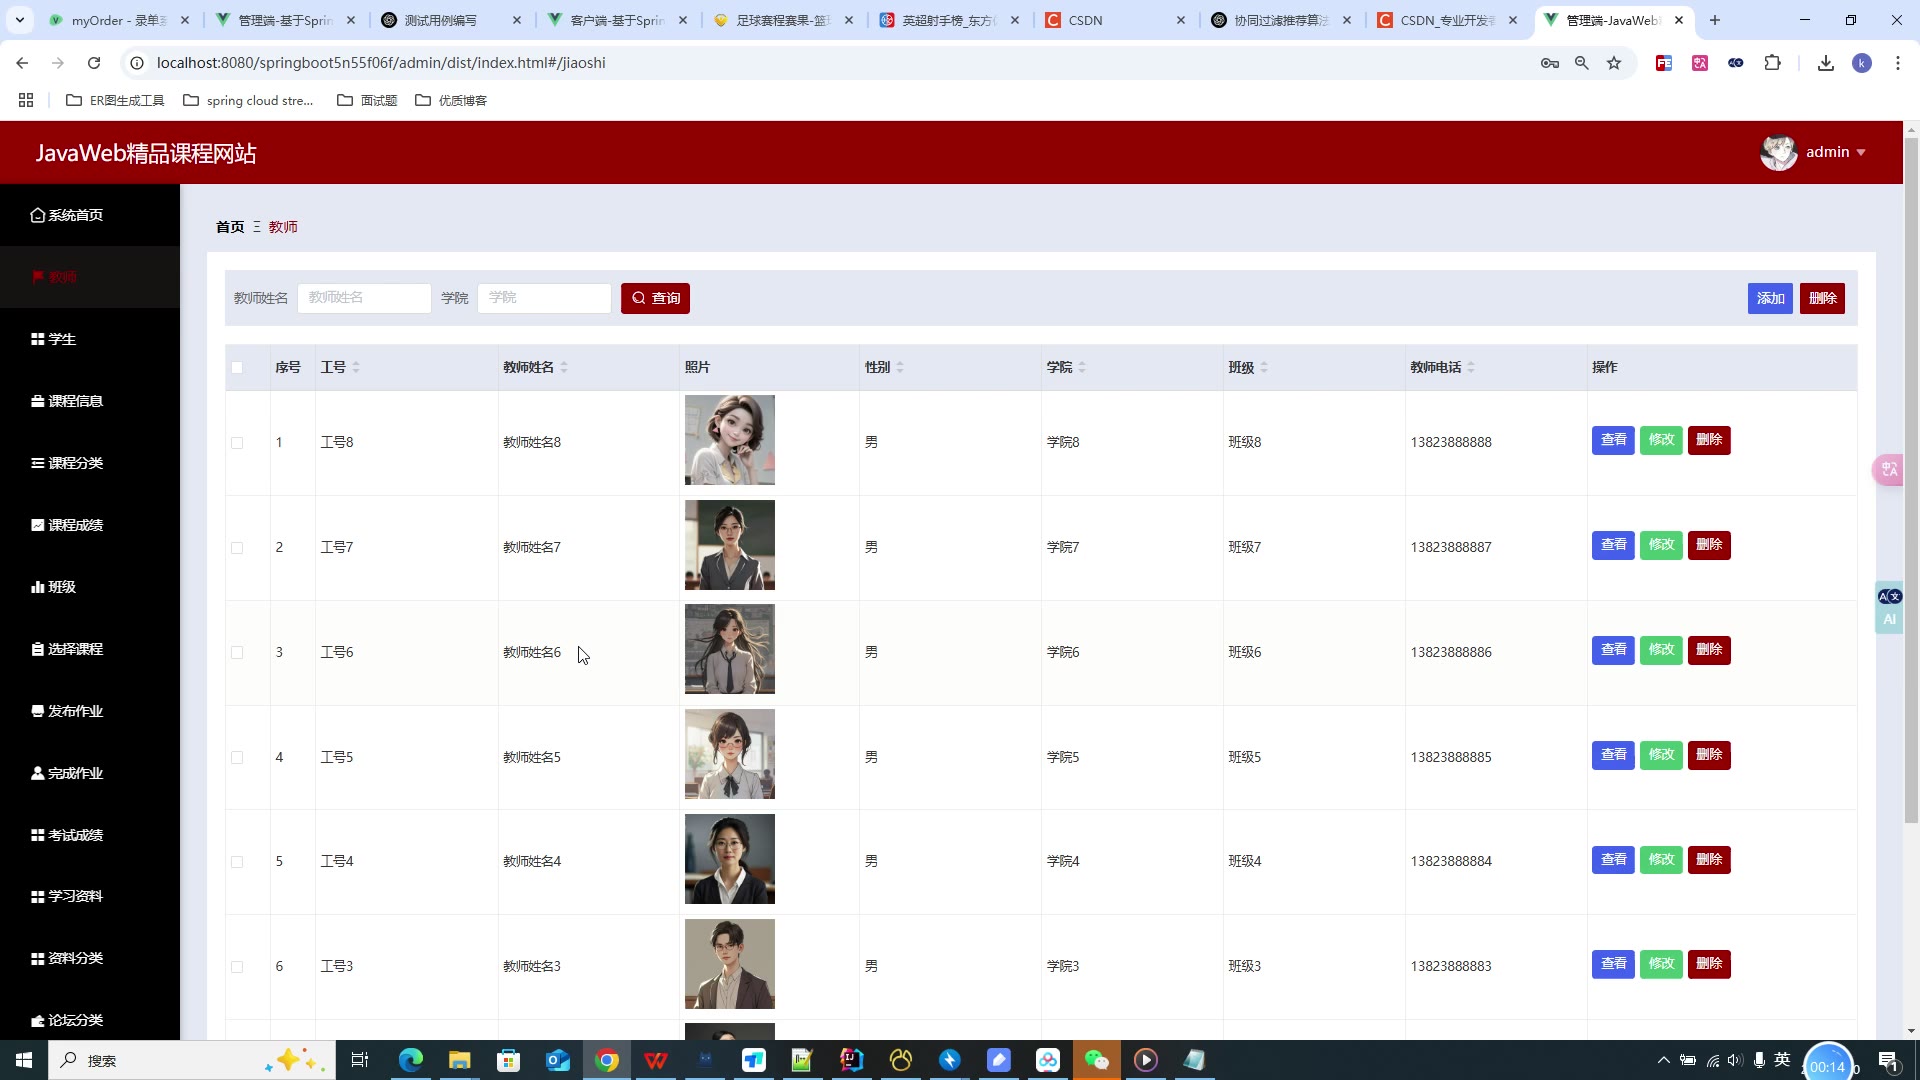Click the 查询 search magnifier button
This screenshot has height=1080, width=1920.
click(655, 298)
